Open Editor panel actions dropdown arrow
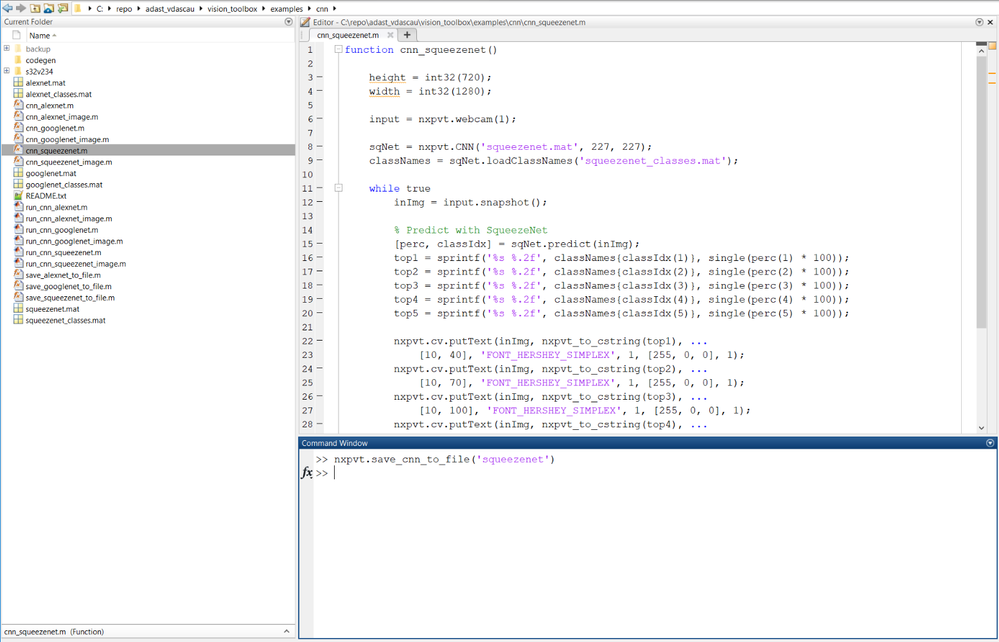999x642 pixels. coord(980,22)
